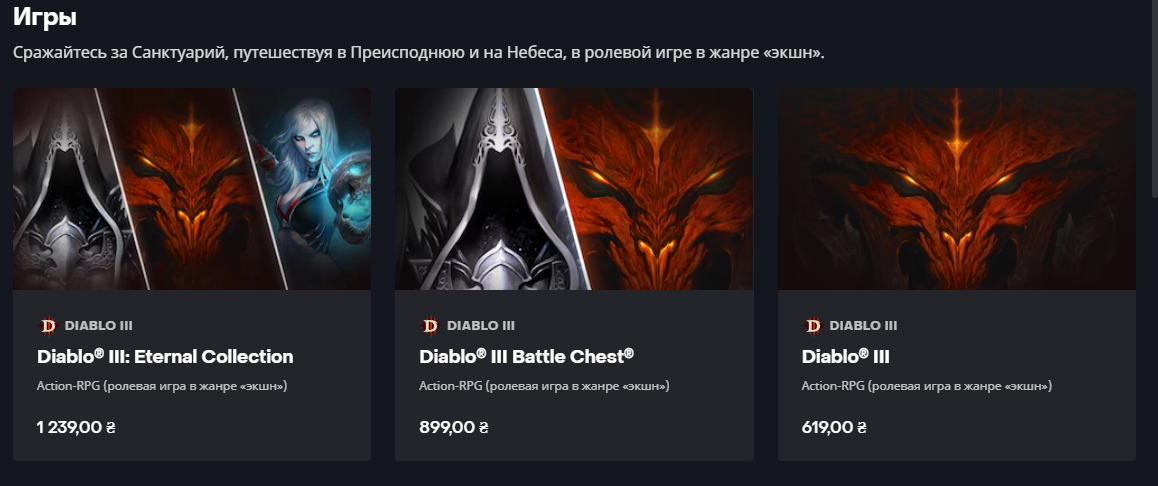This screenshot has height=486, width=1158.
Task: Open the Eternal Collection artwork thumbnail
Action: [192, 189]
